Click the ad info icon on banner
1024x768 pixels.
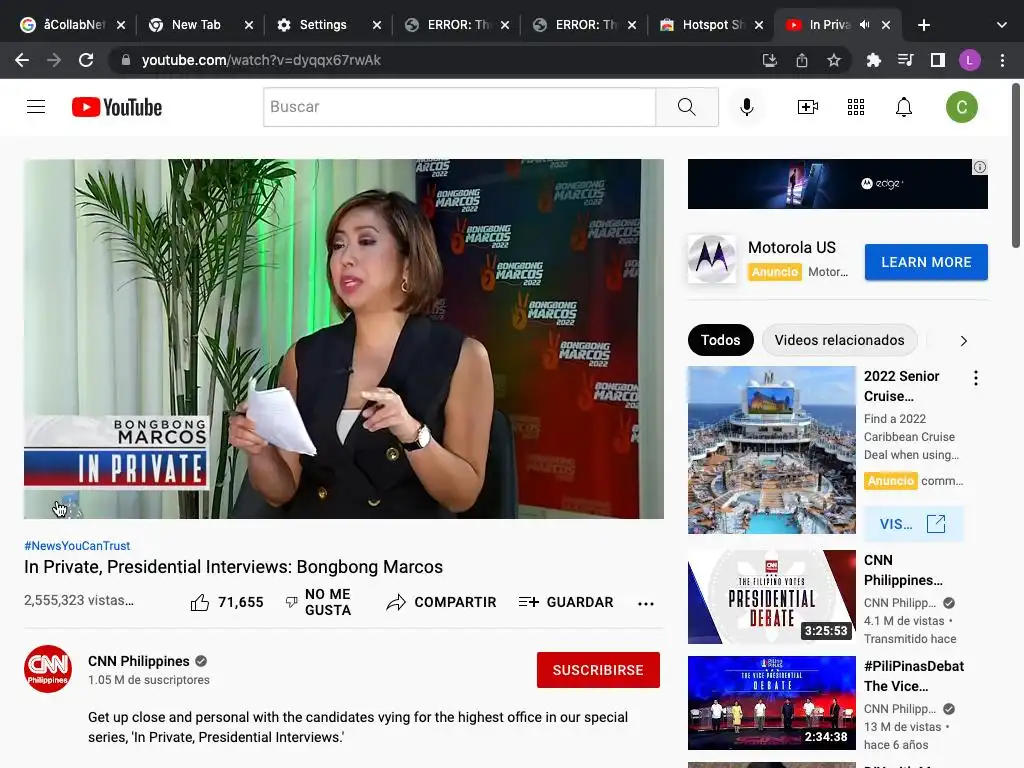point(980,167)
